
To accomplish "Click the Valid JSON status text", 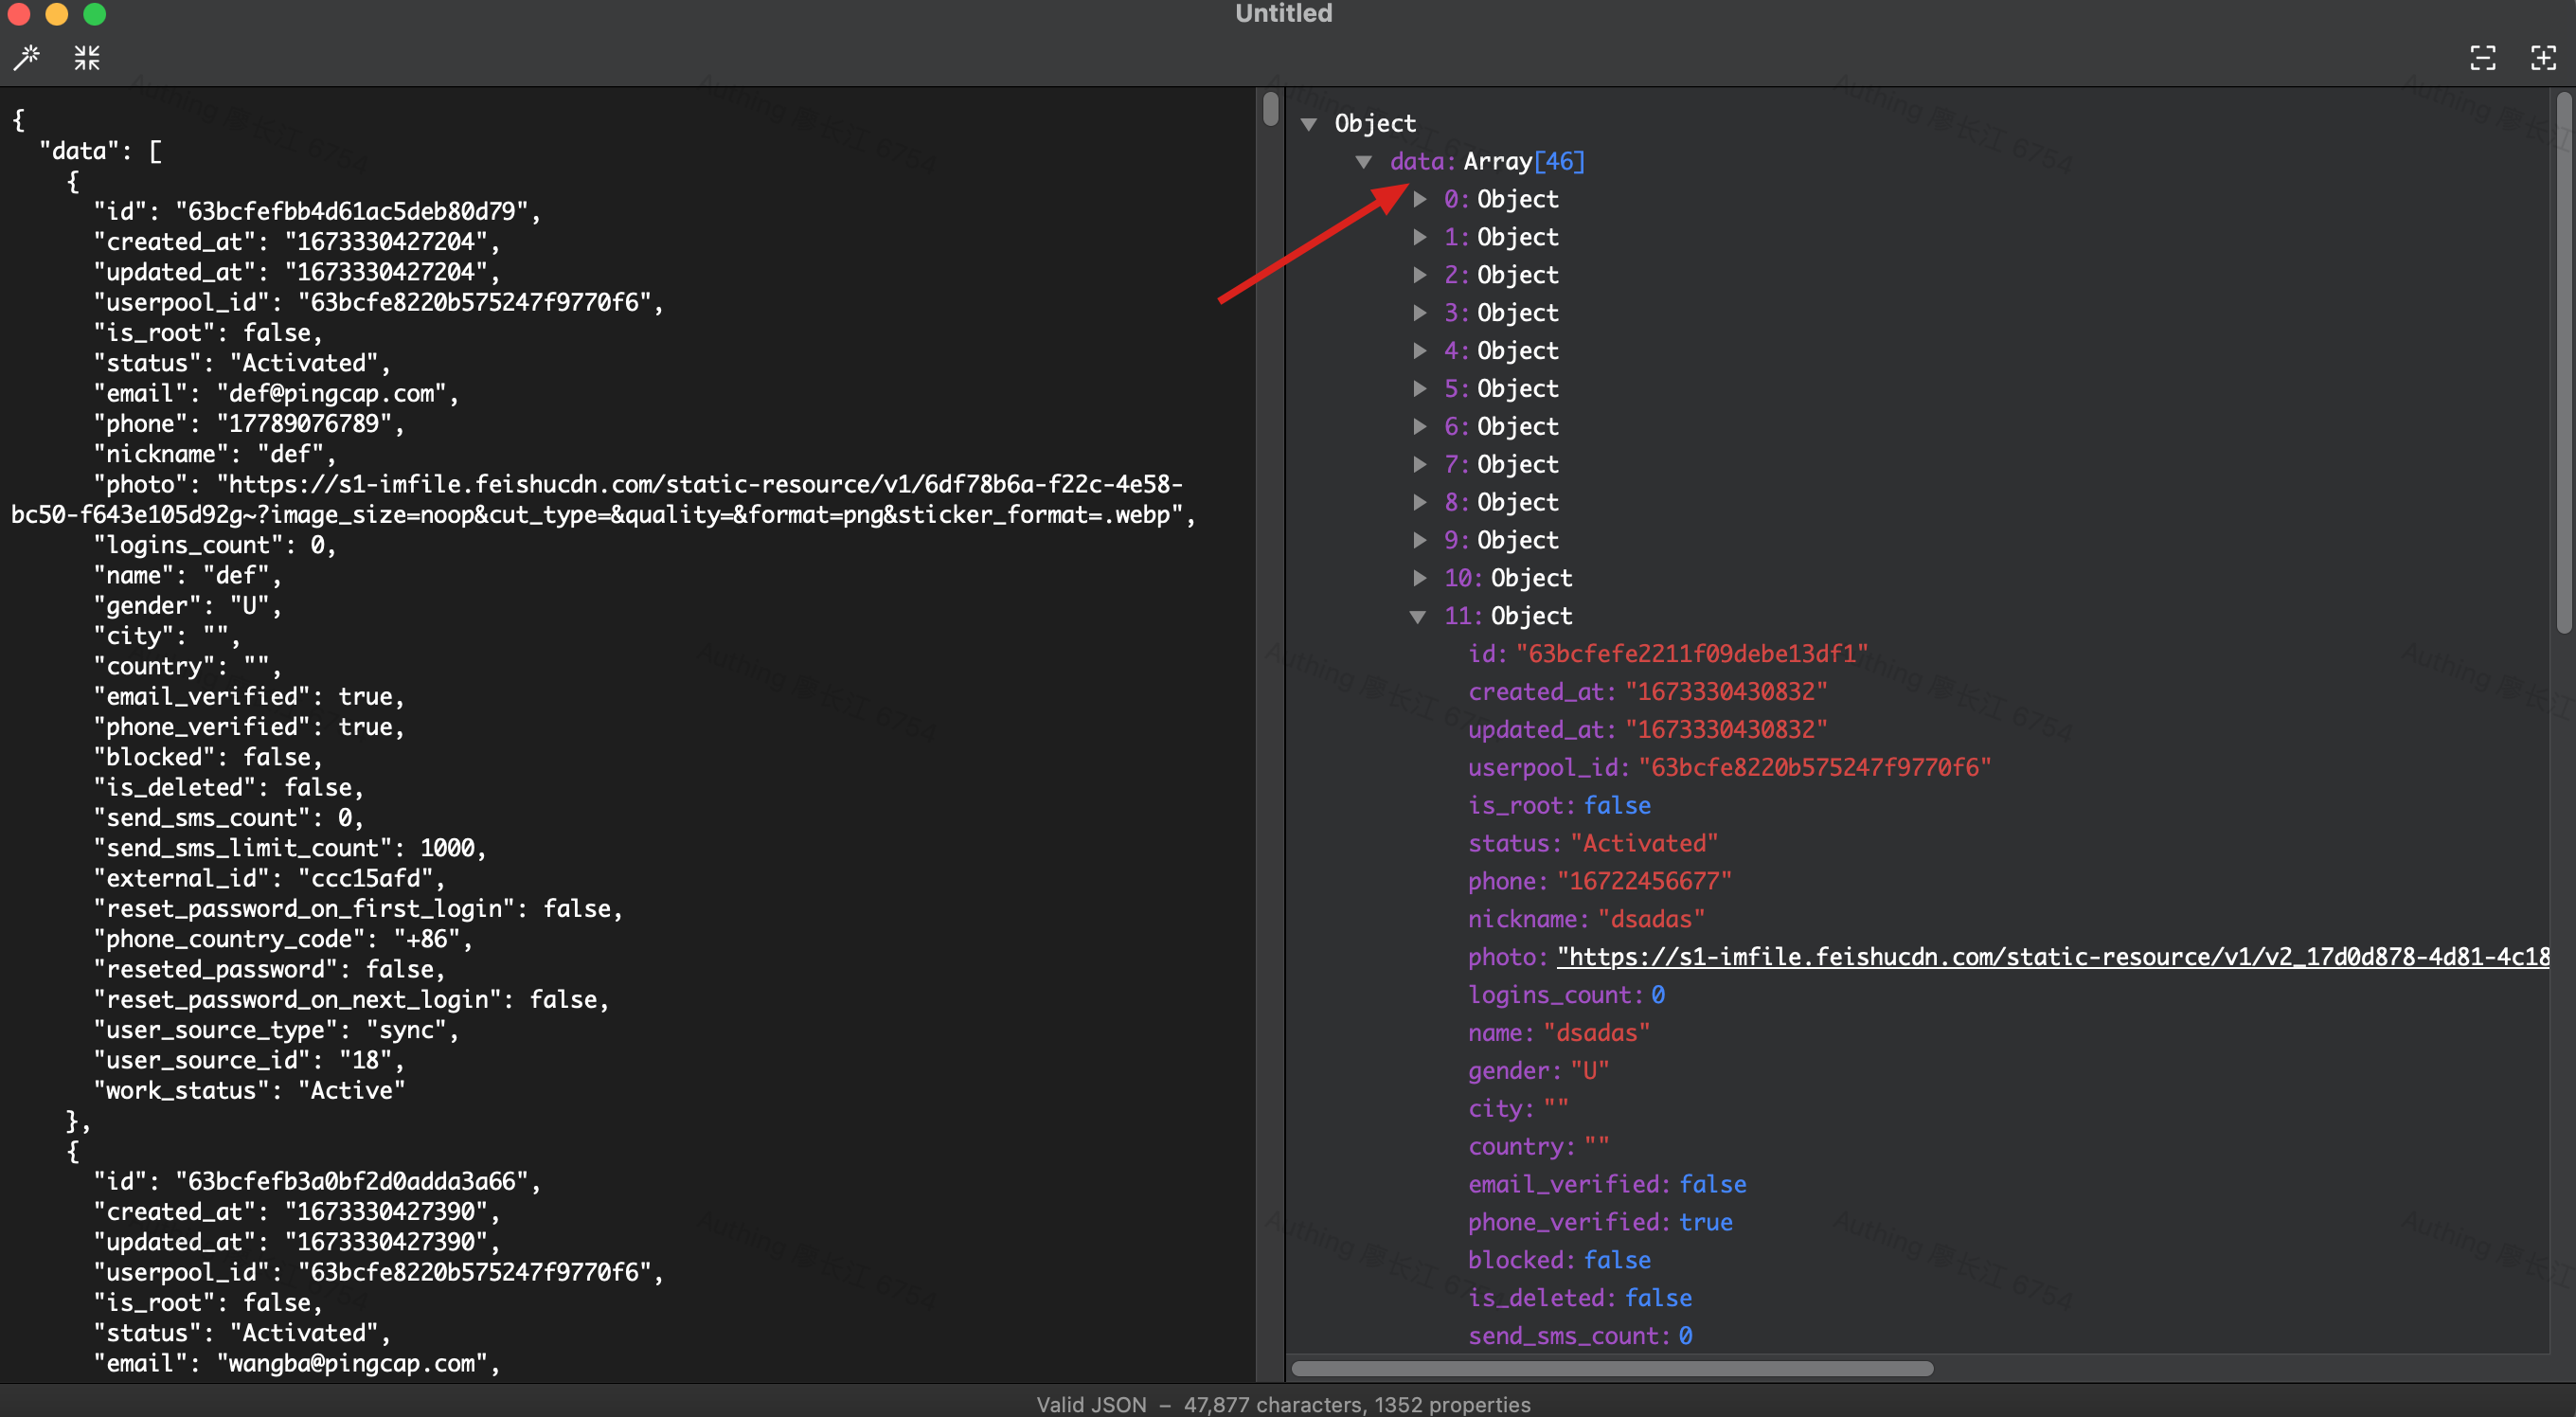I will (1091, 1404).
